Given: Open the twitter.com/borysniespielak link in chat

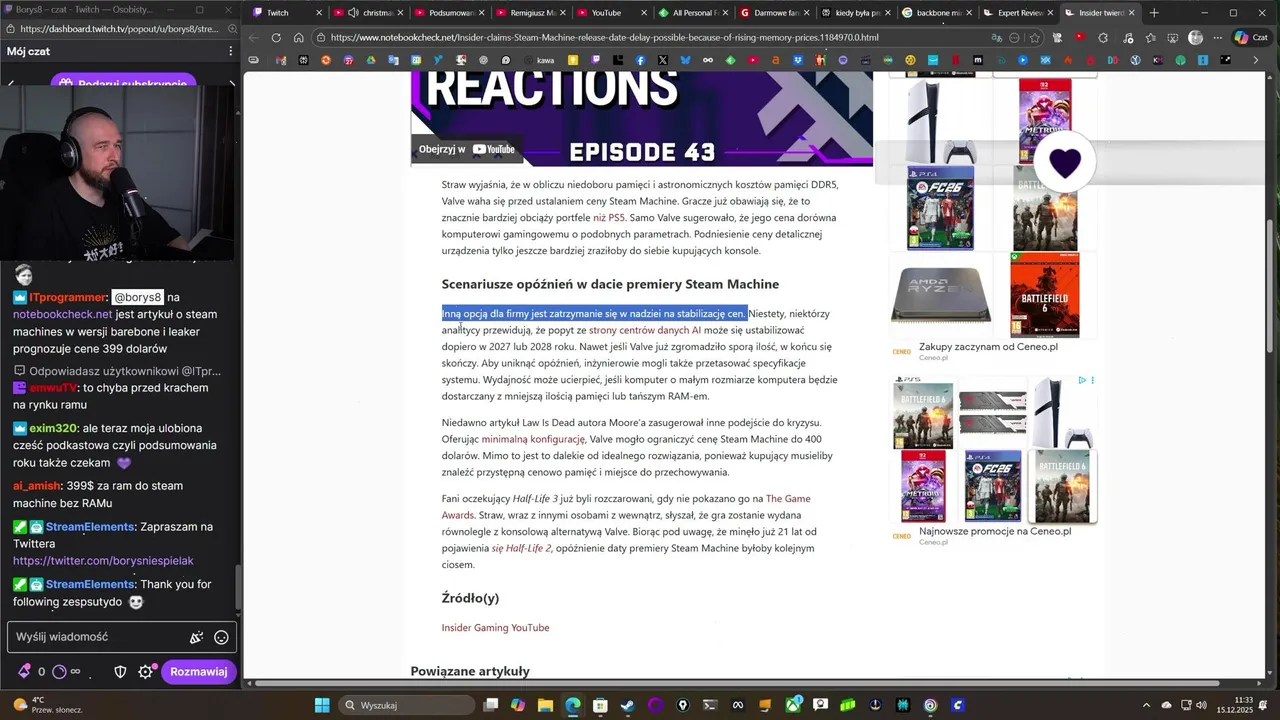Looking at the screenshot, I should click(103, 561).
